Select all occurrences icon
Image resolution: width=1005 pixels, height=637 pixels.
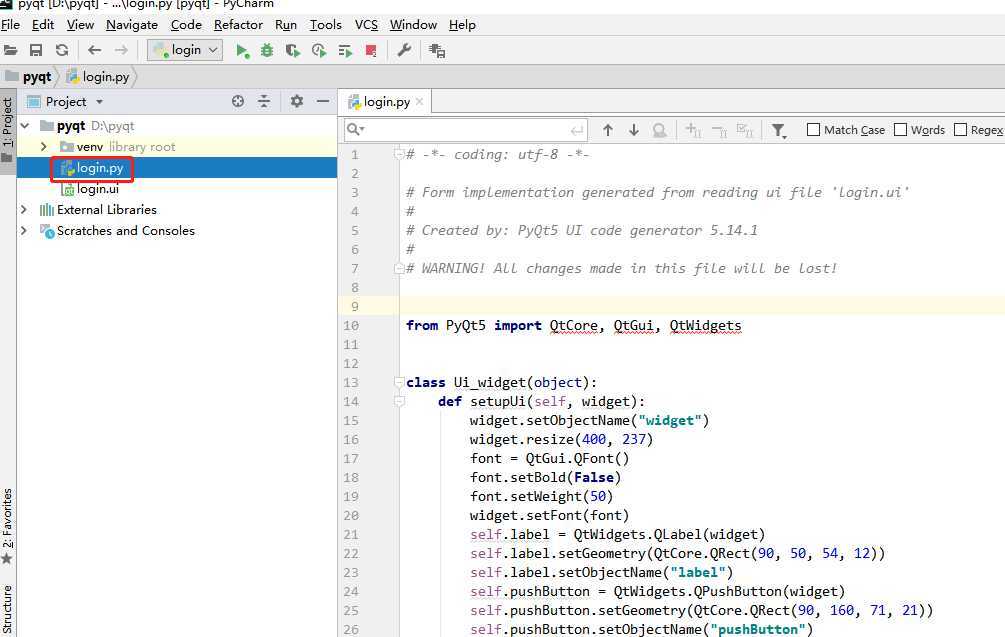coord(745,130)
